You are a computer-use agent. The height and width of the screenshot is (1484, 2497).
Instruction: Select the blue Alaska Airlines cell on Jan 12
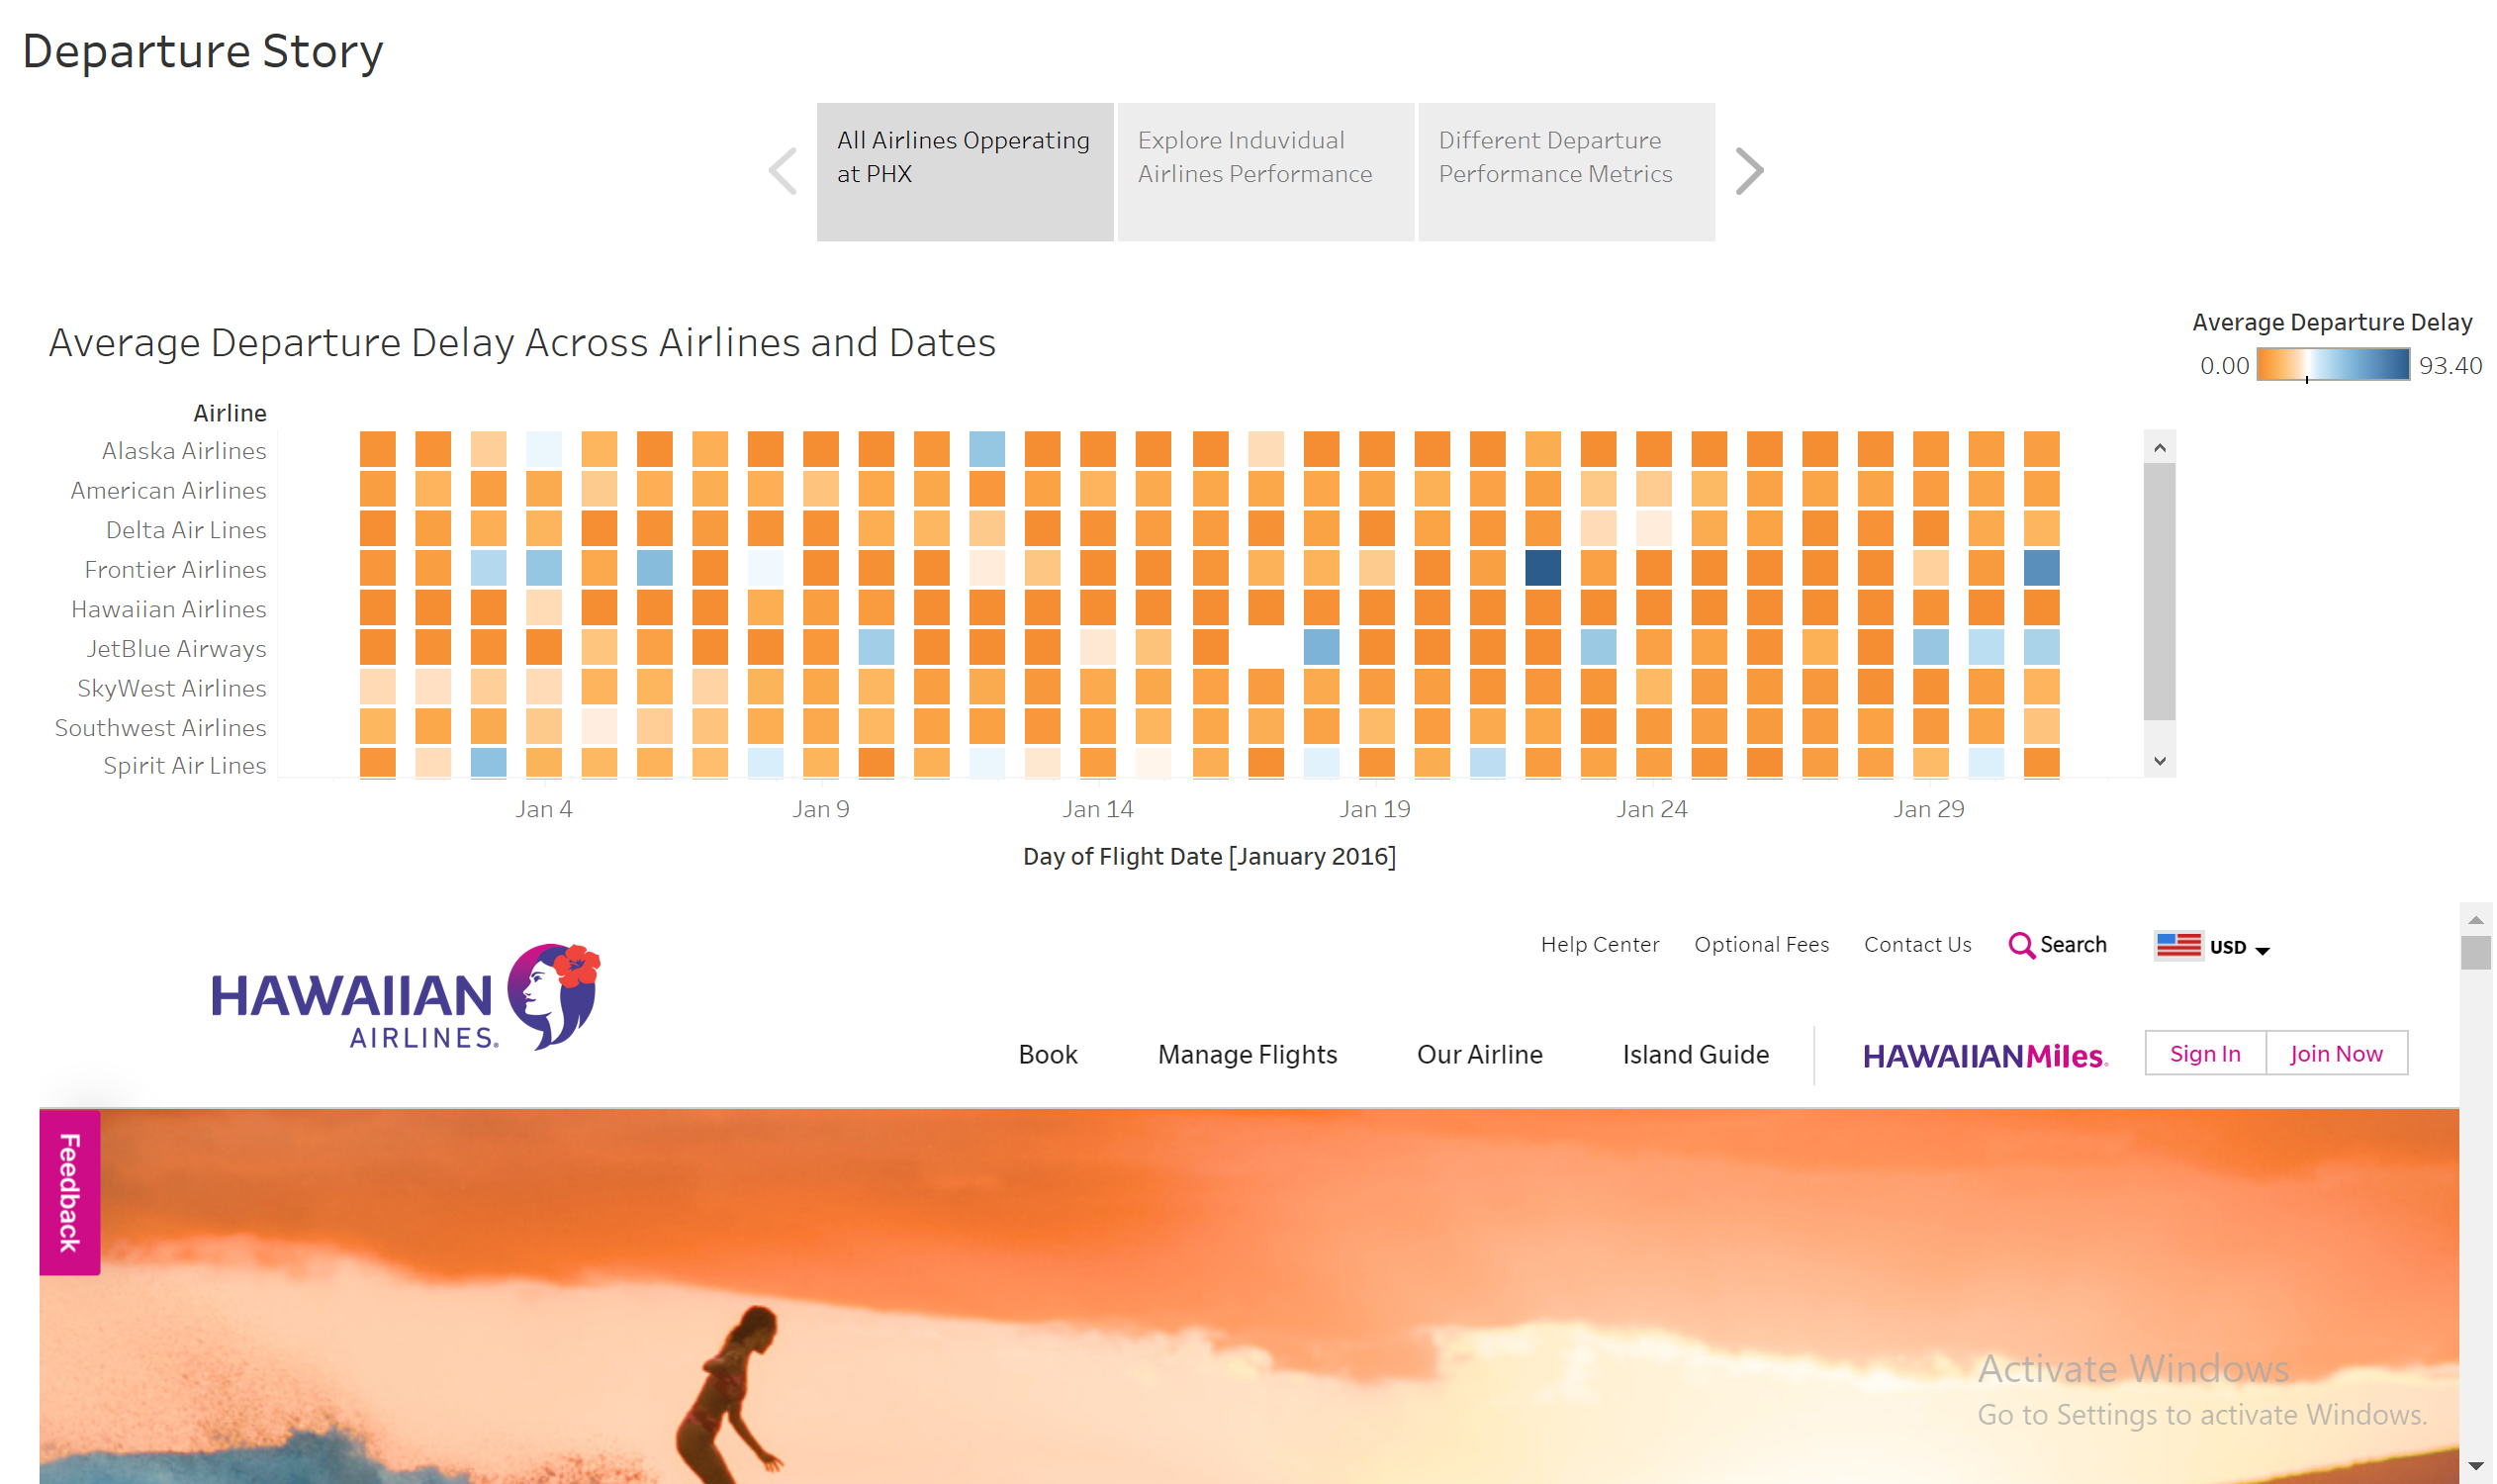[x=987, y=449]
